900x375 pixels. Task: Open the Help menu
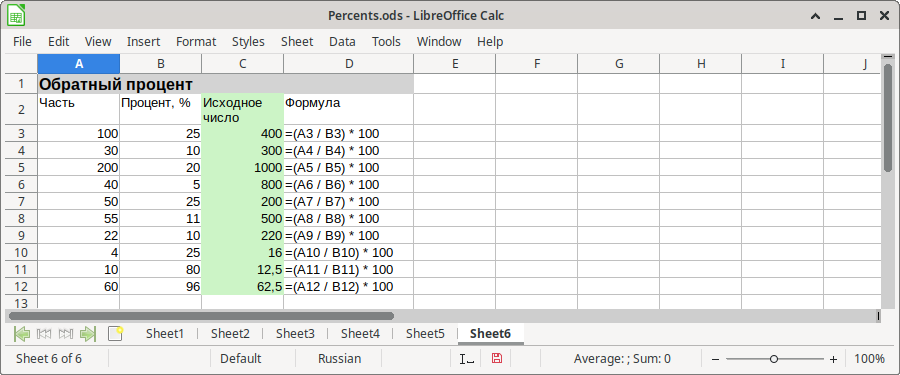point(490,41)
